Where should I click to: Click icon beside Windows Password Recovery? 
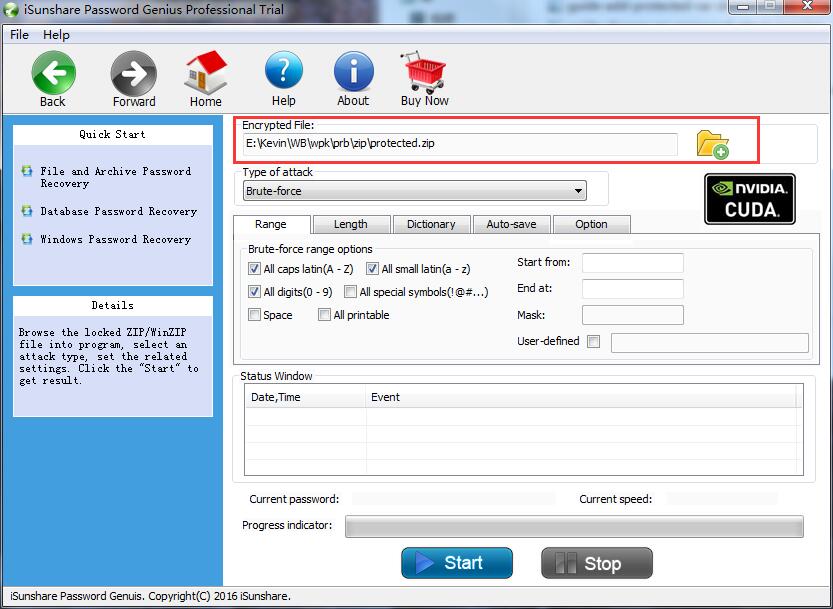coord(27,239)
